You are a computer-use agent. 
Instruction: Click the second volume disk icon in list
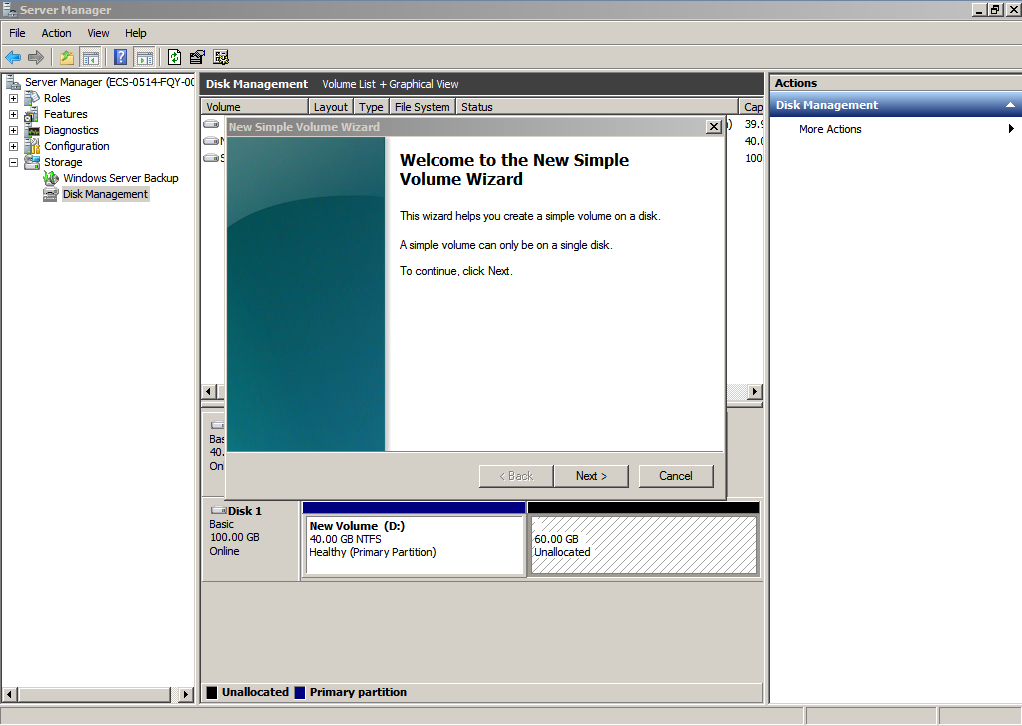click(211, 141)
